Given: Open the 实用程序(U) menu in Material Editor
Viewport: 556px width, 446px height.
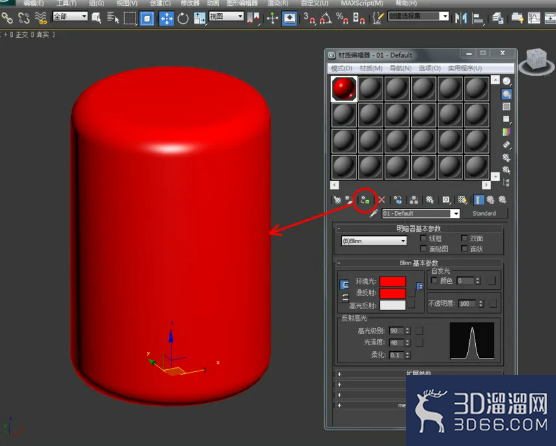Looking at the screenshot, I should pos(465,68).
